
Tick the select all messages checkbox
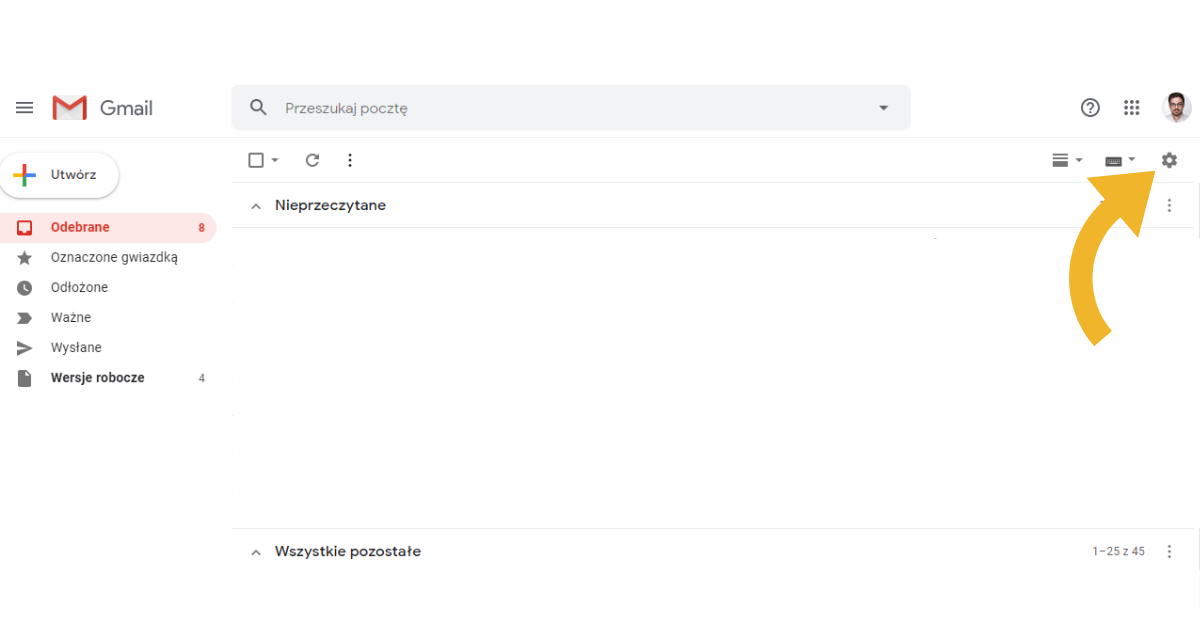[x=256, y=160]
